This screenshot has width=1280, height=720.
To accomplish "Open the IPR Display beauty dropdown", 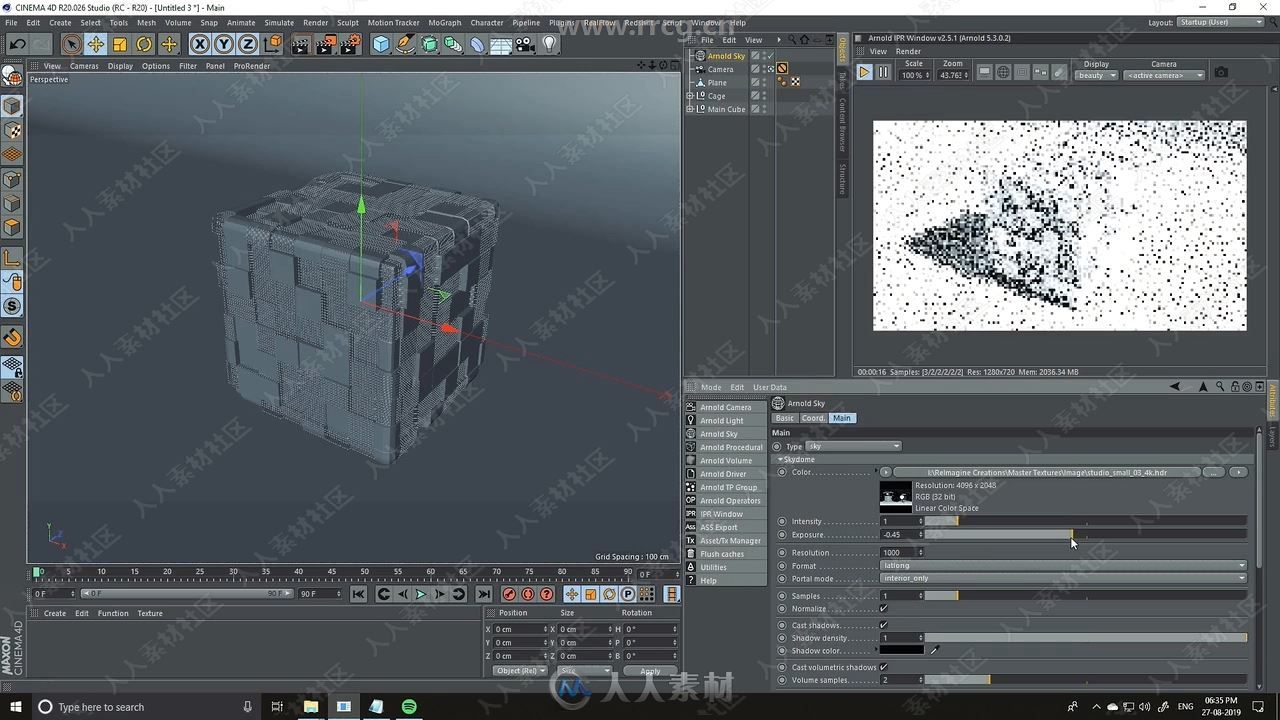I will pos(1097,75).
